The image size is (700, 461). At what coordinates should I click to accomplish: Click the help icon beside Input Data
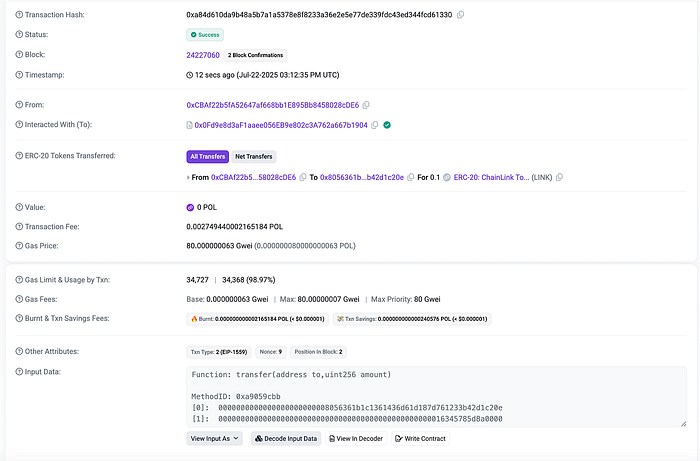[17, 372]
